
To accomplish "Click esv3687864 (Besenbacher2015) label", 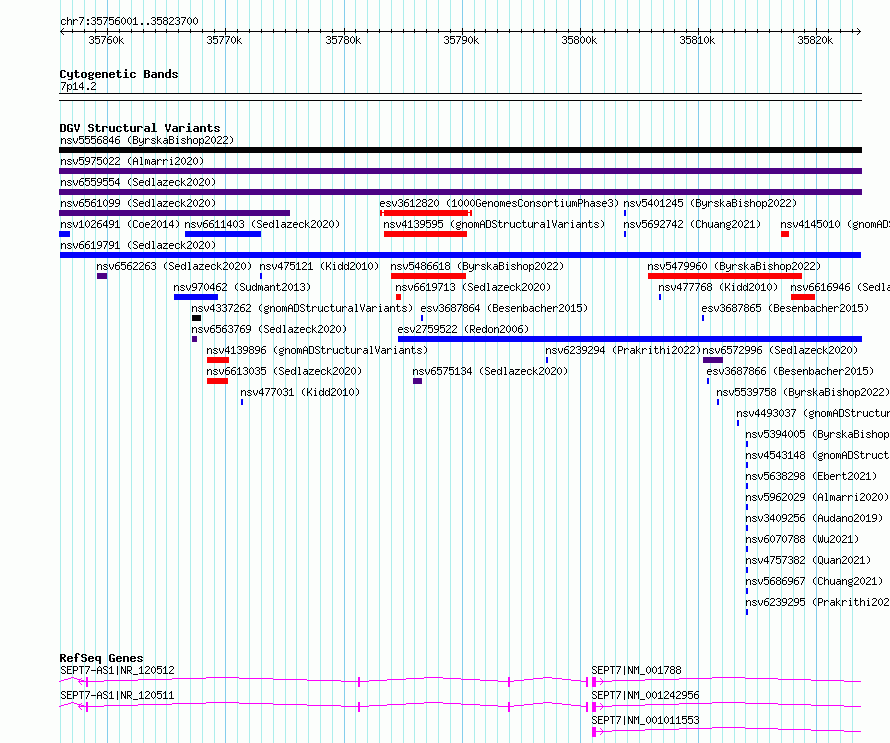I will (x=504, y=308).
